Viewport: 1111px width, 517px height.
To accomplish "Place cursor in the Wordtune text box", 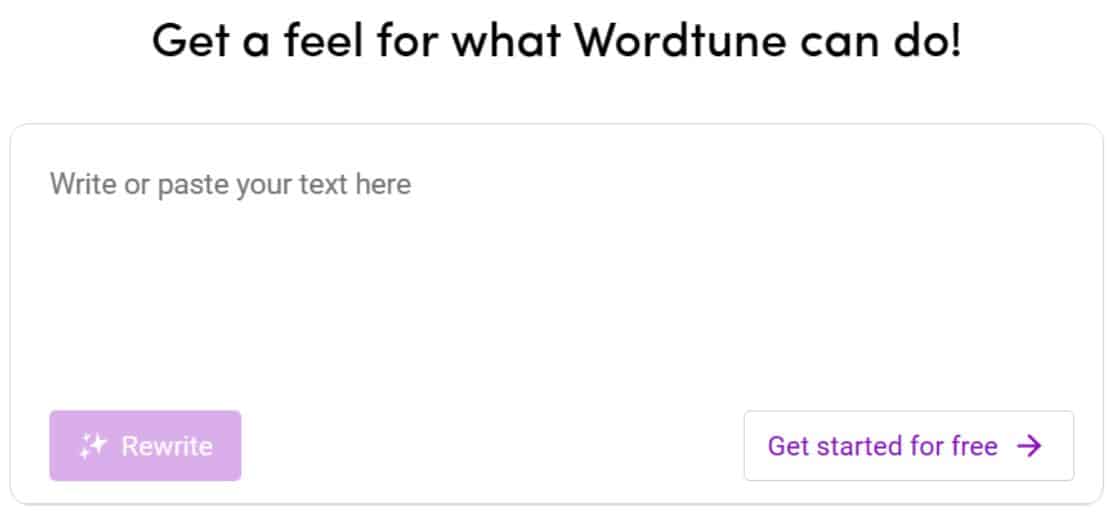I will click(556, 260).
